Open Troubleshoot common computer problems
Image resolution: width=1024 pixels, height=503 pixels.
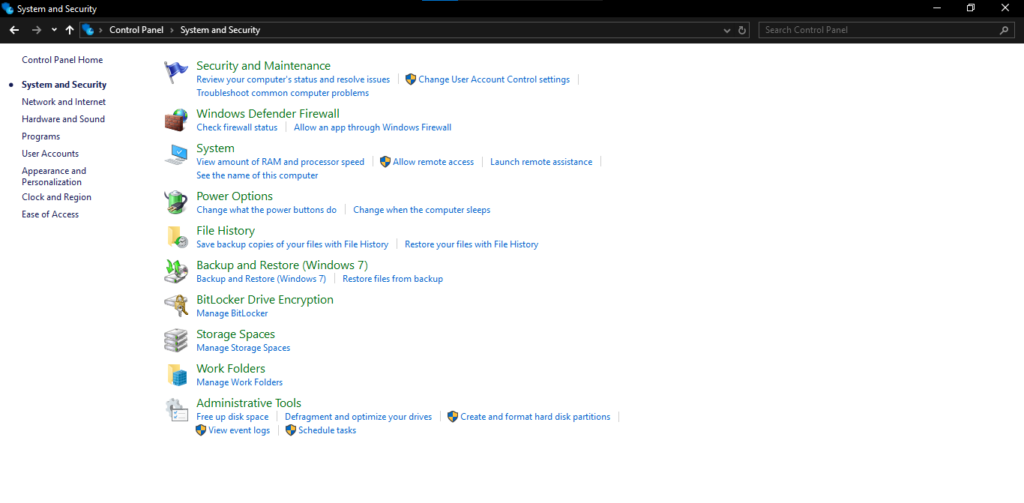(x=283, y=93)
